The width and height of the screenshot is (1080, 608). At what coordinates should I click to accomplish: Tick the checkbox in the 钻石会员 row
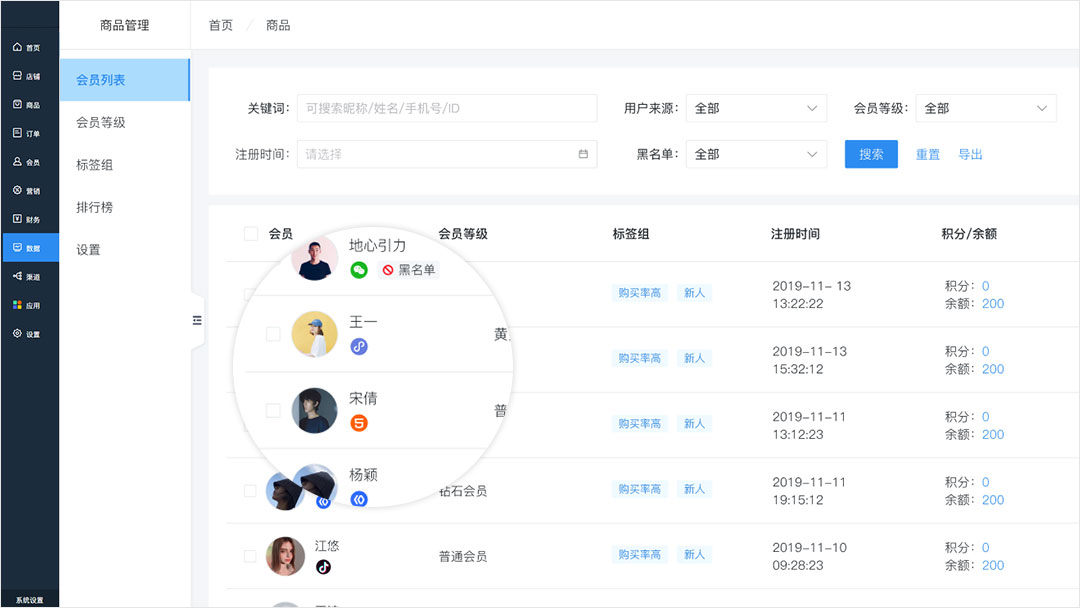(250, 491)
